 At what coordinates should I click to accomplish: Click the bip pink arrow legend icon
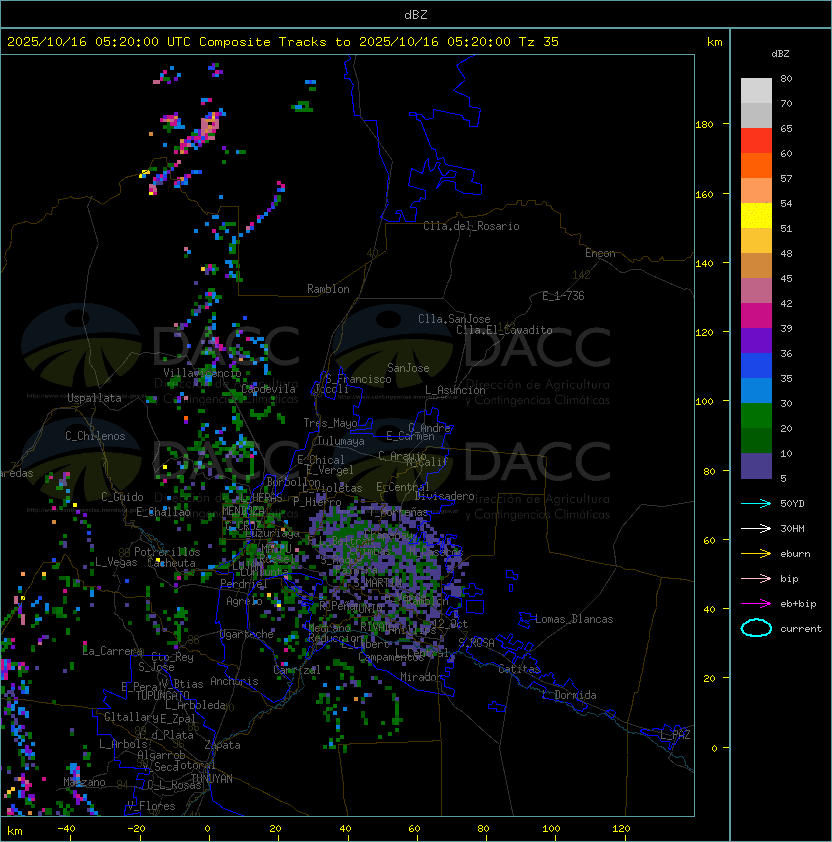click(x=756, y=579)
